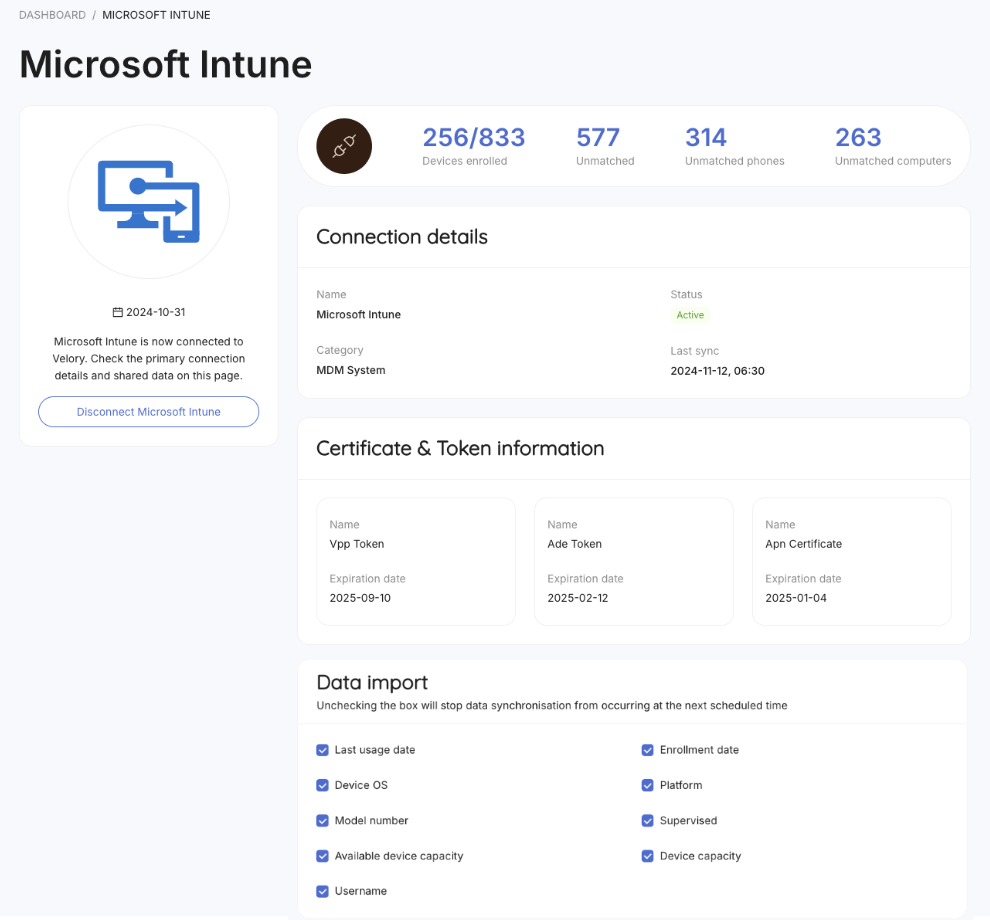Uncheck the Last usage date checkbox
Image resolution: width=990 pixels, height=920 pixels.
click(323, 750)
